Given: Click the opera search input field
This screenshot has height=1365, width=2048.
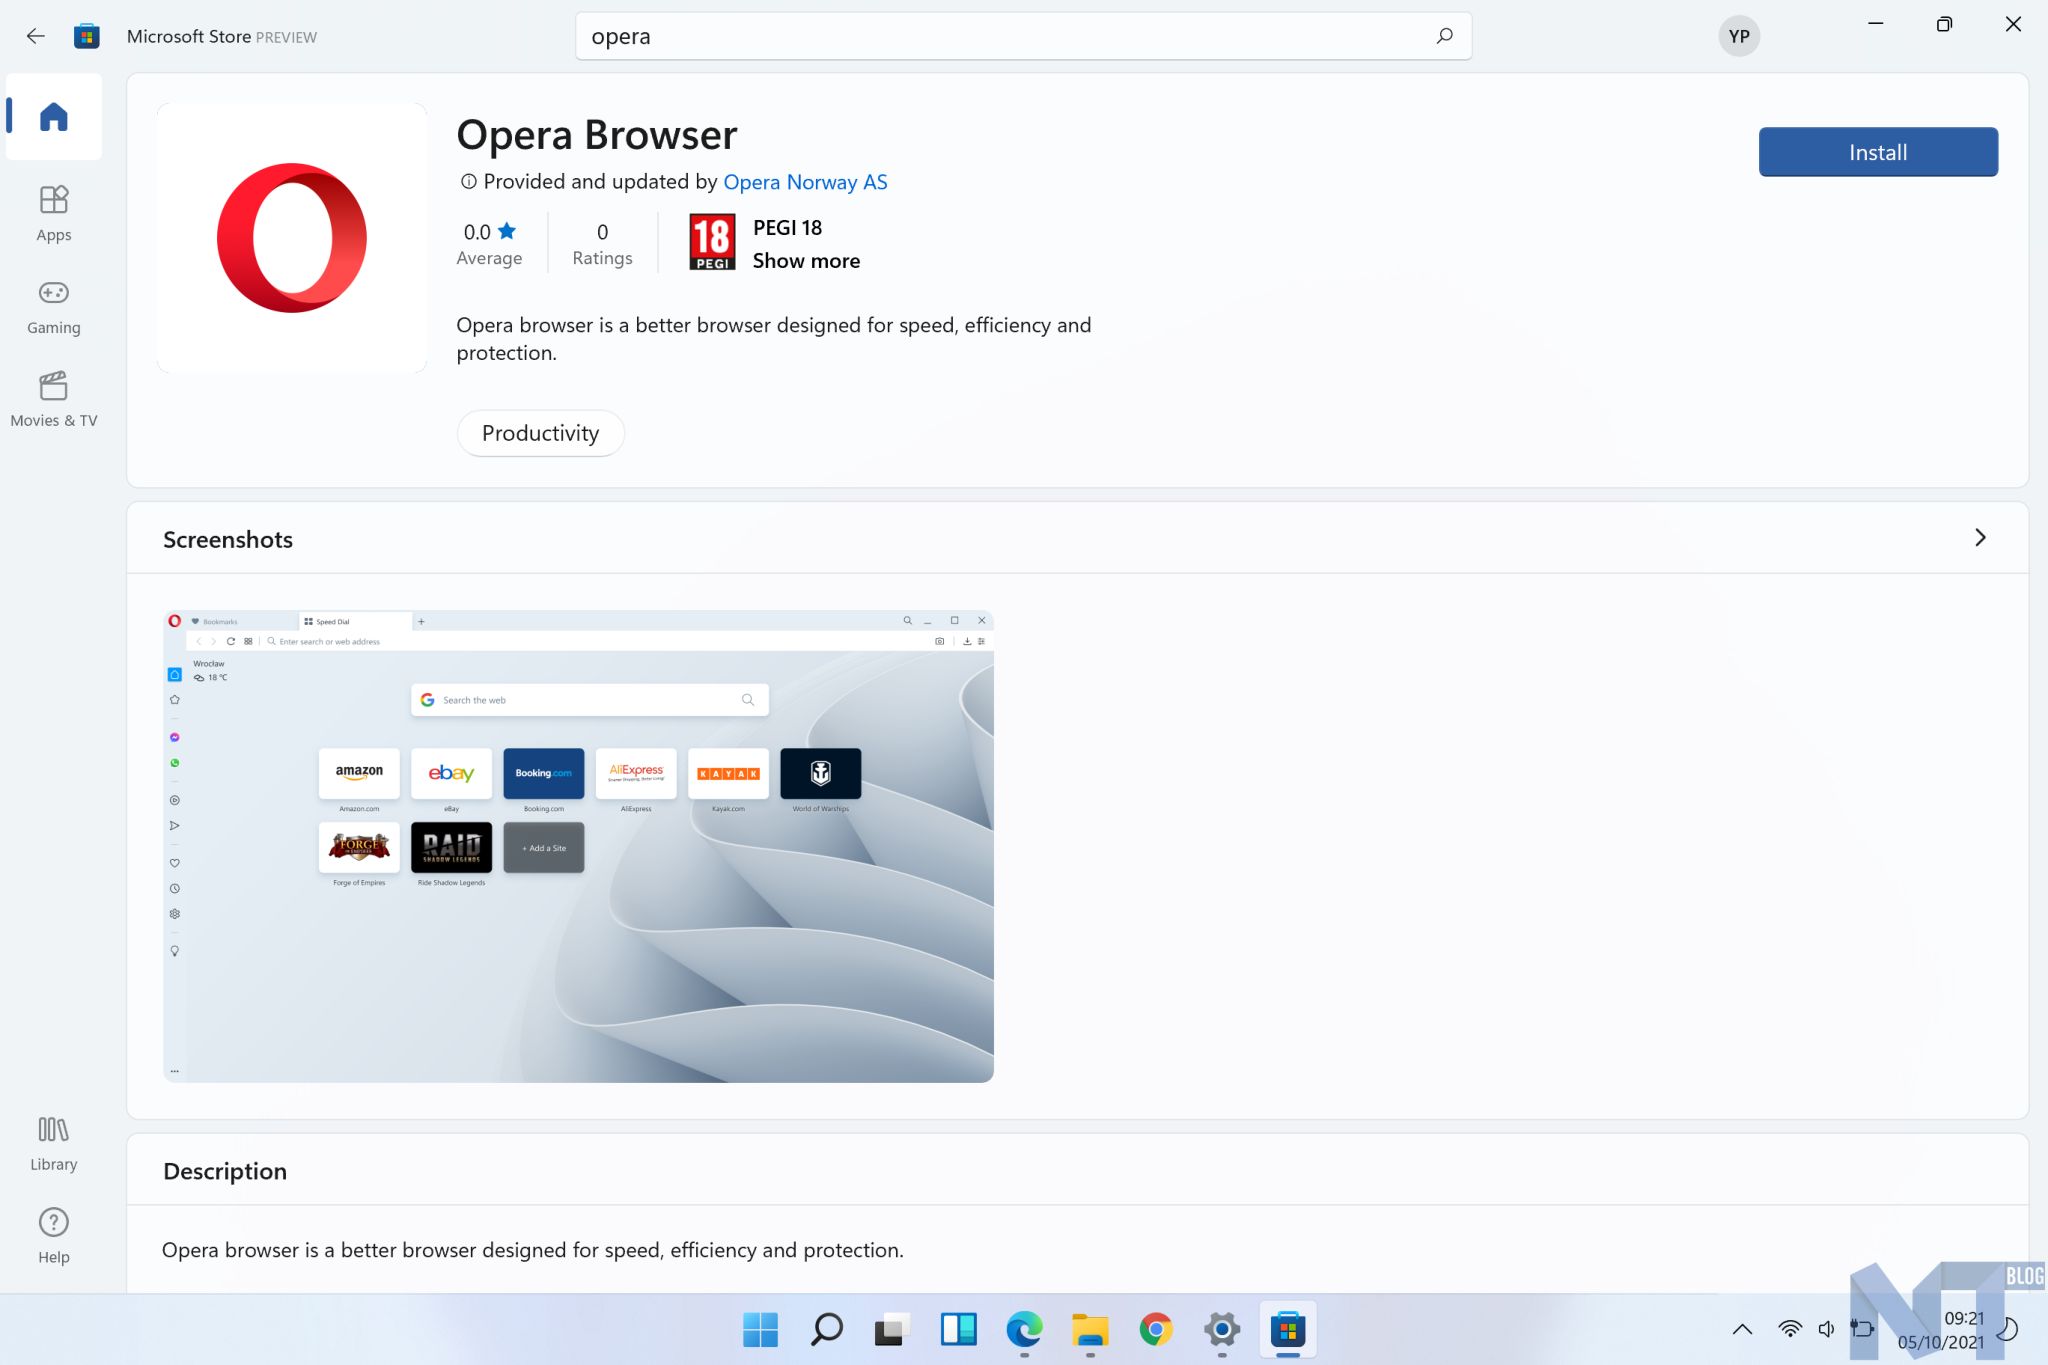Looking at the screenshot, I should click(x=1000, y=37).
